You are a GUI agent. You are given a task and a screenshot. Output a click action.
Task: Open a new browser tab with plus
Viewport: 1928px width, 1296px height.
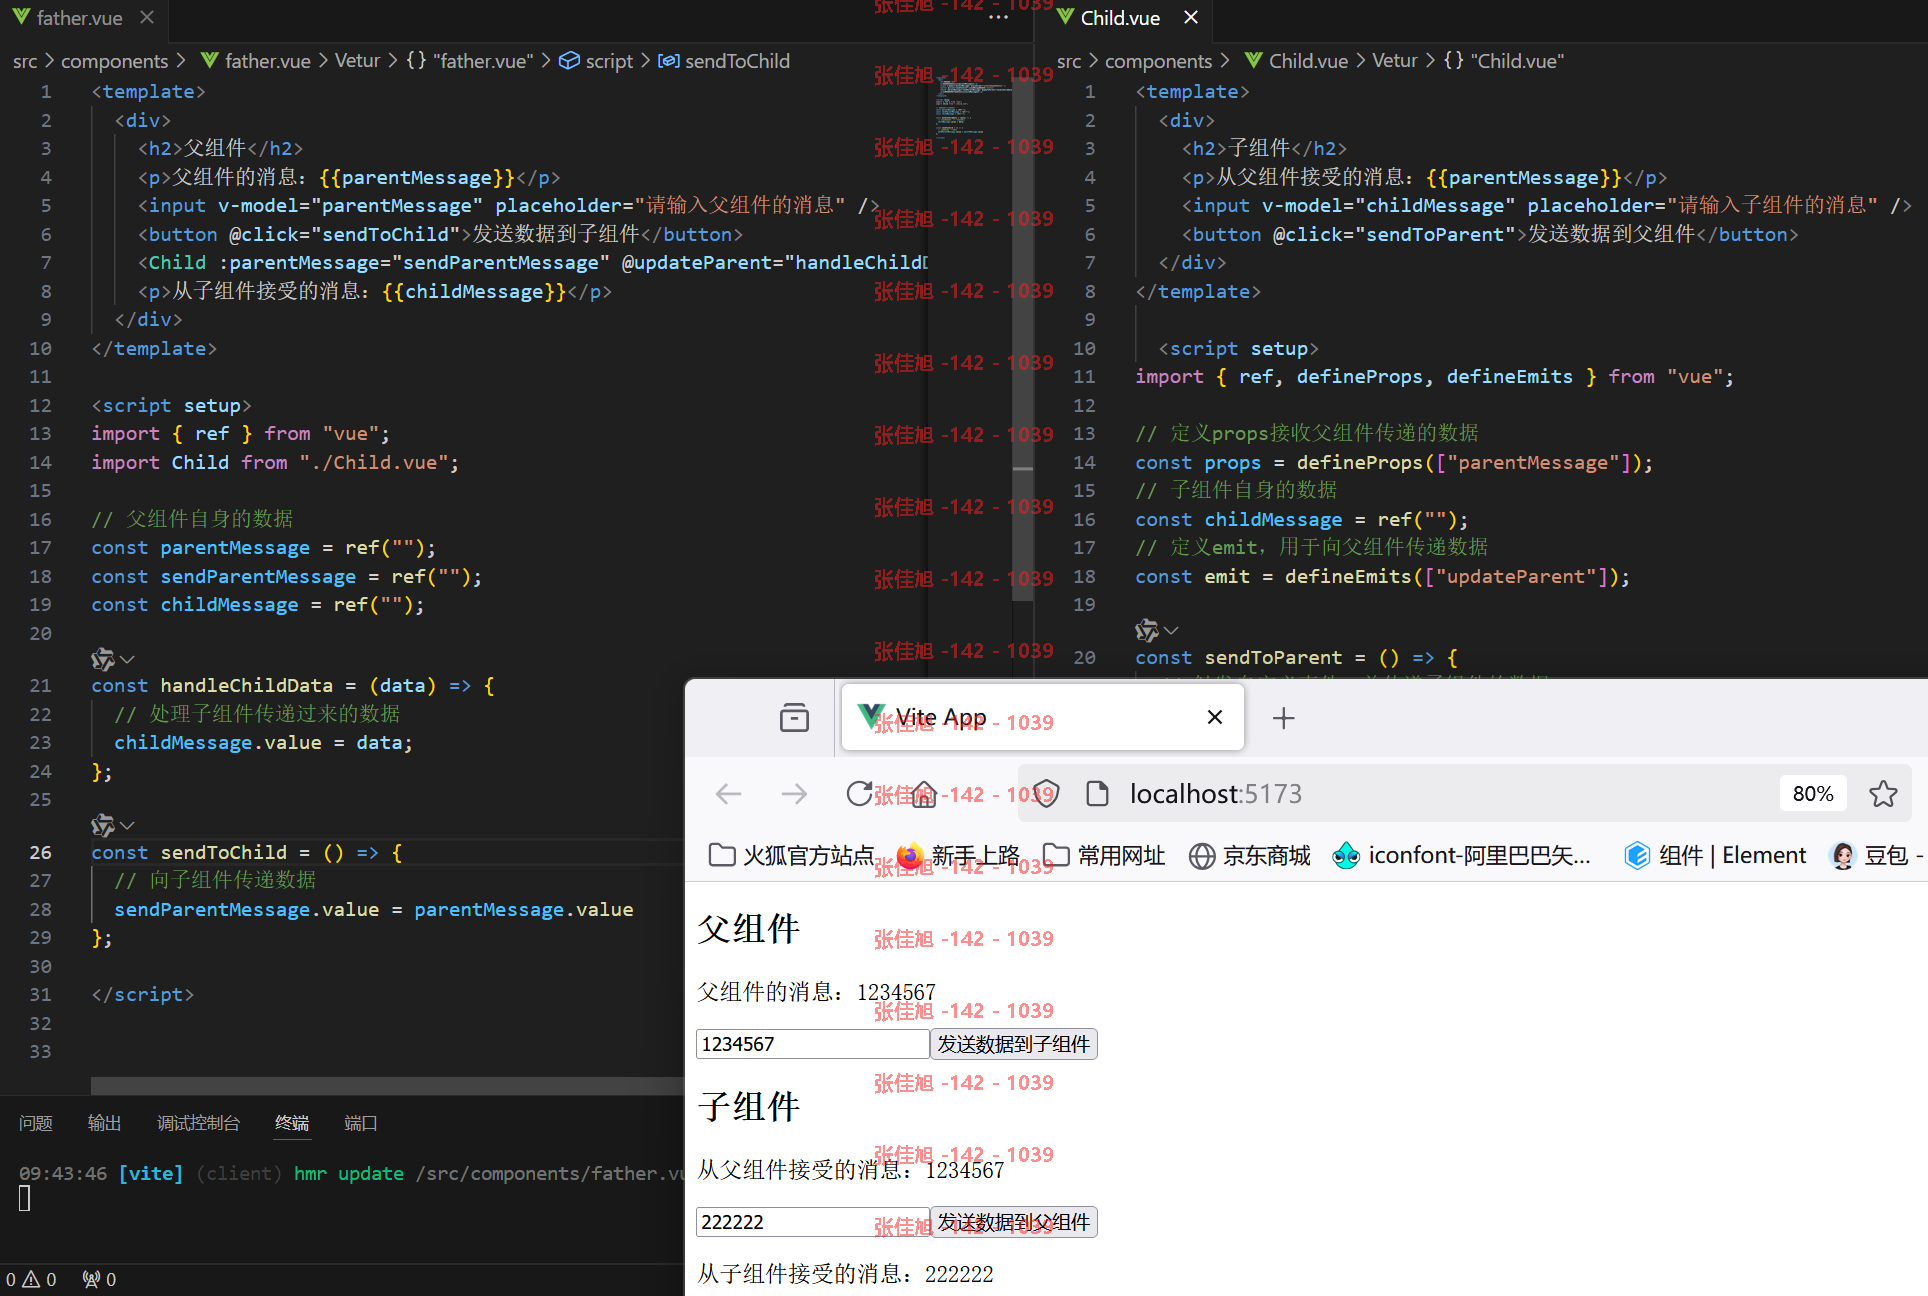pyautogui.click(x=1283, y=718)
